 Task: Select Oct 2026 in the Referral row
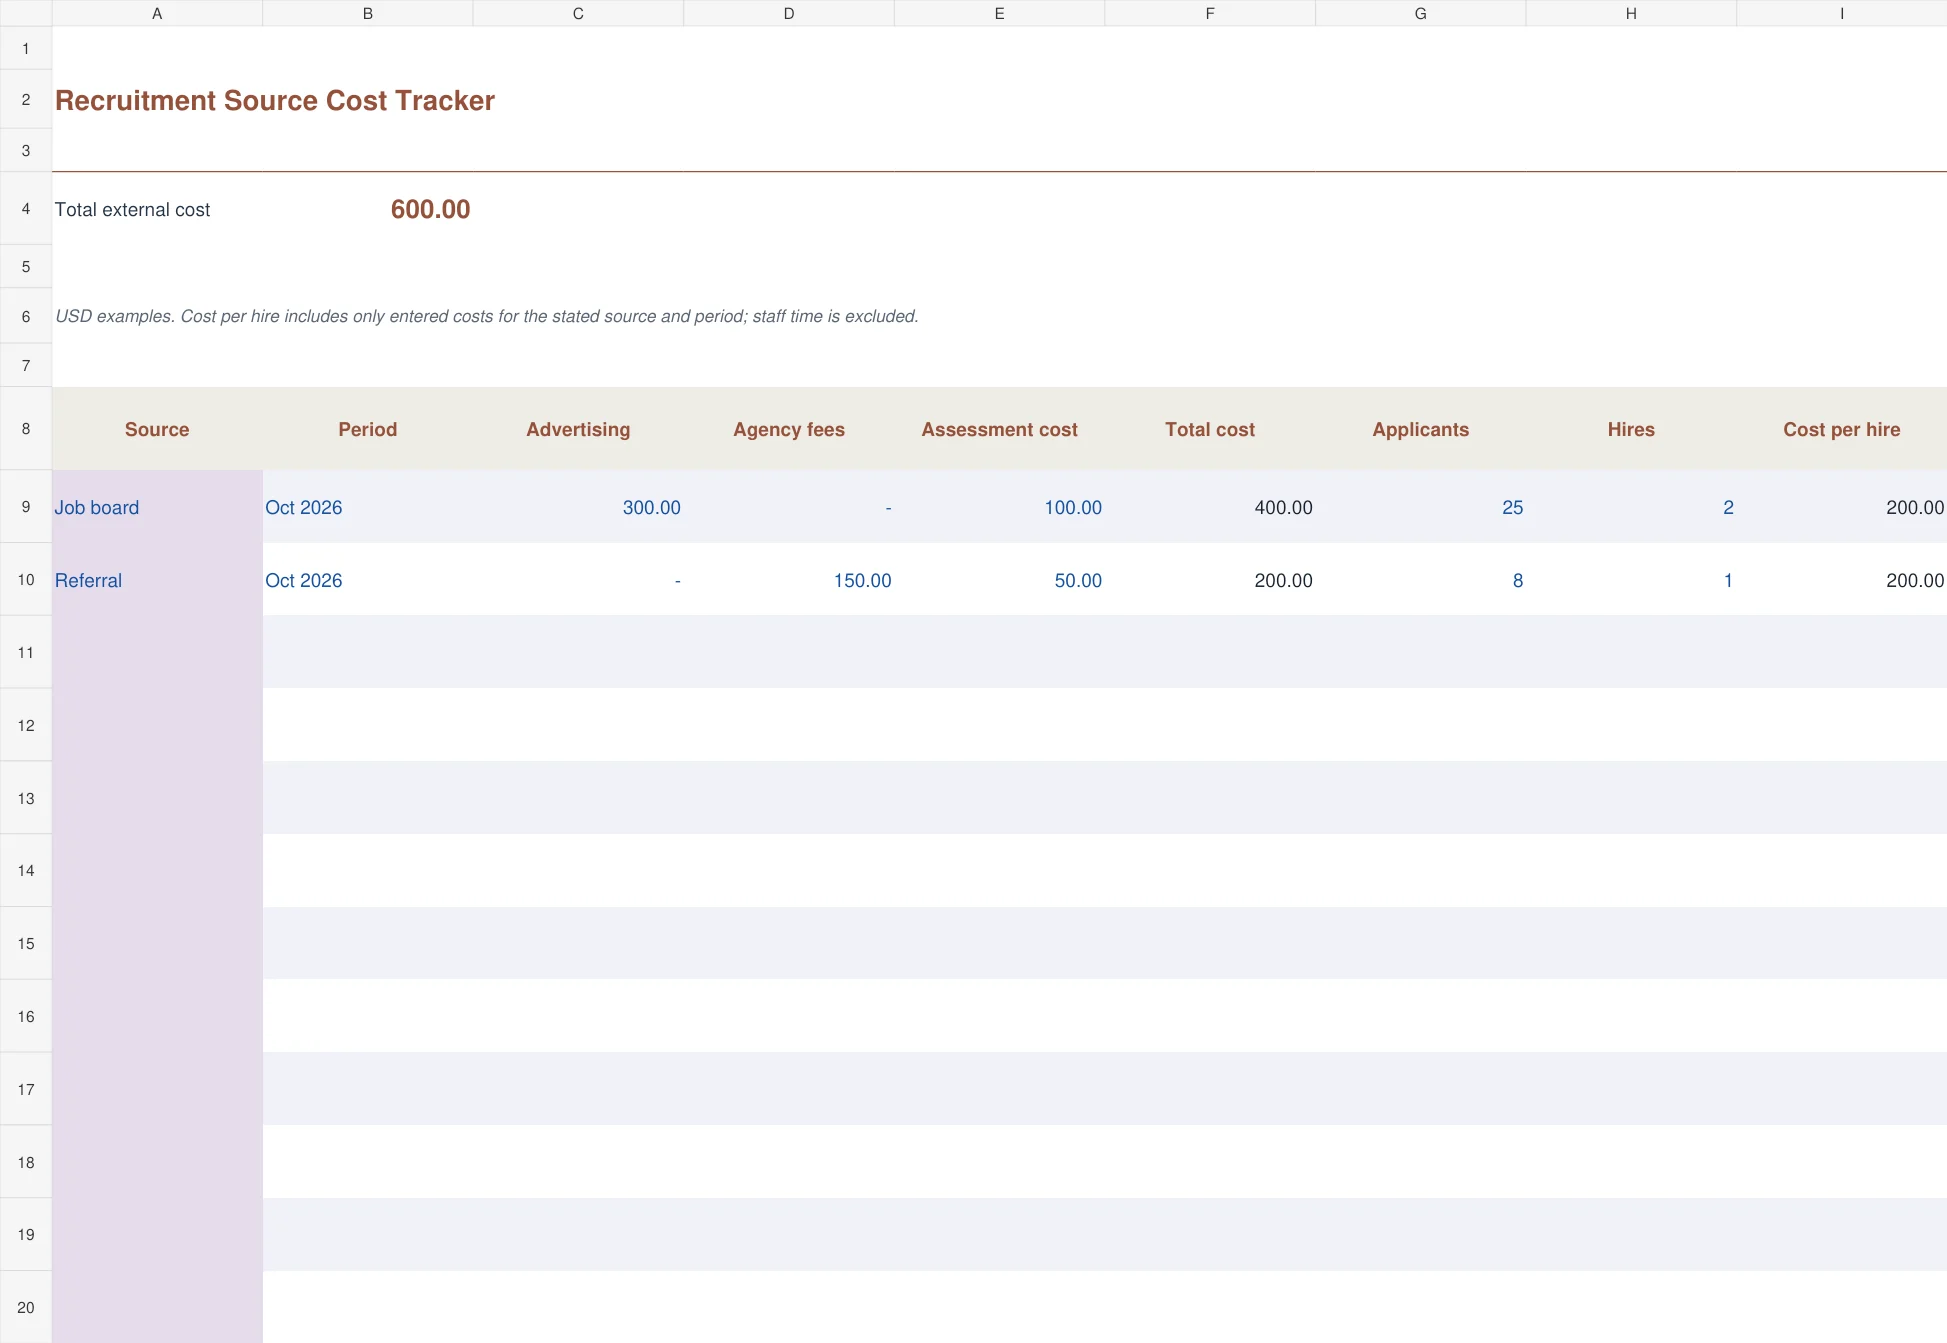(x=368, y=580)
